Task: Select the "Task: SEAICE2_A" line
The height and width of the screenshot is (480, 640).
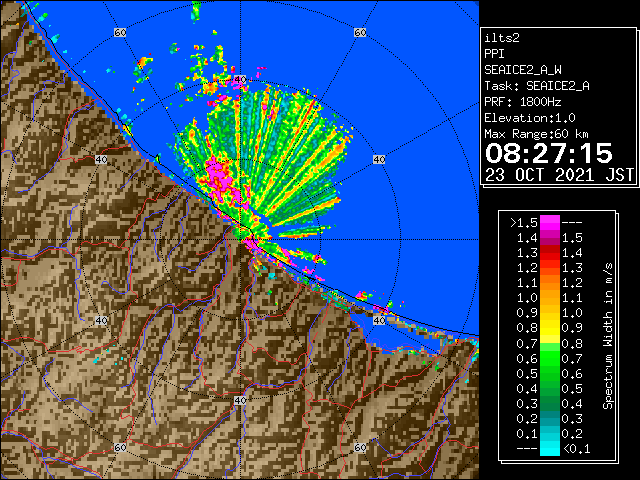Action: coord(537,86)
